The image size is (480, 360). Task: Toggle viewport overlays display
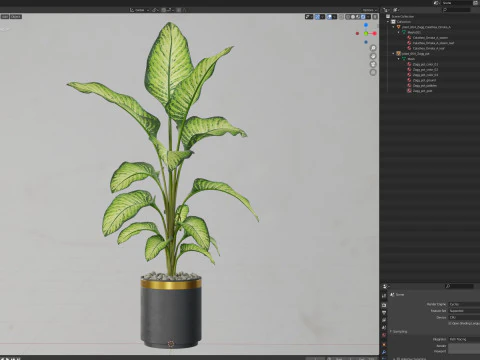pyautogui.click(x=329, y=17)
